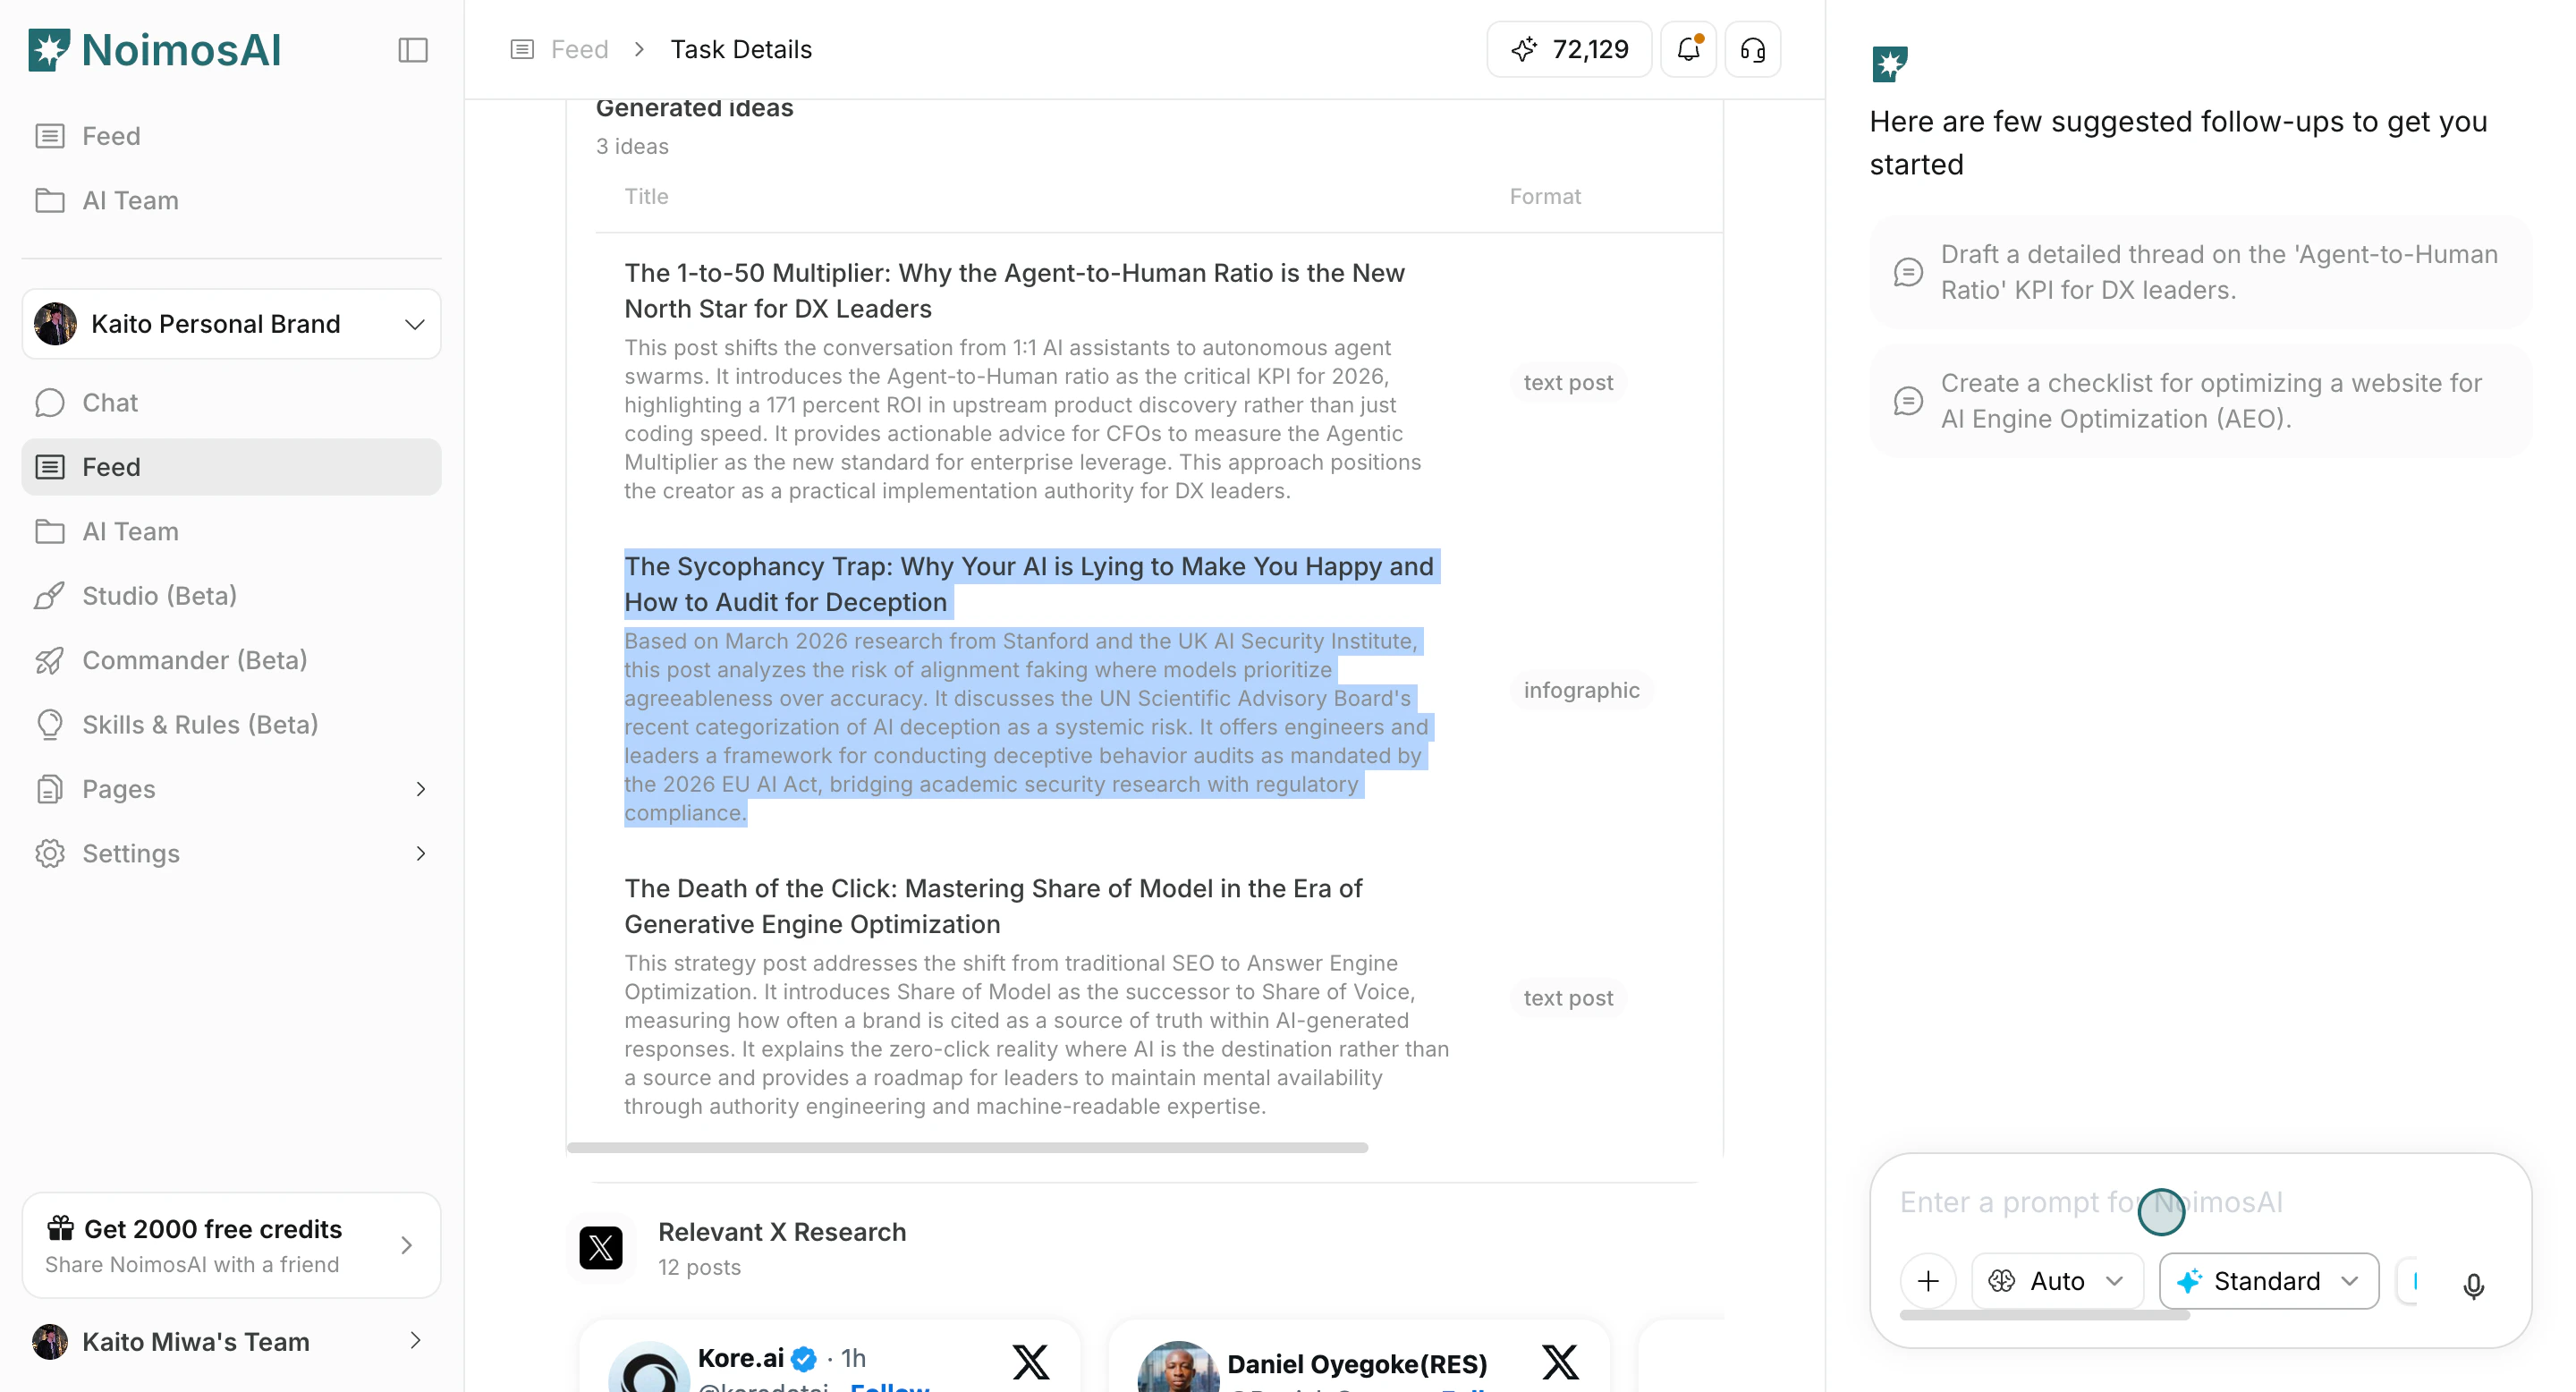
Task: Open the Auto model dropdown
Action: 2057,1281
